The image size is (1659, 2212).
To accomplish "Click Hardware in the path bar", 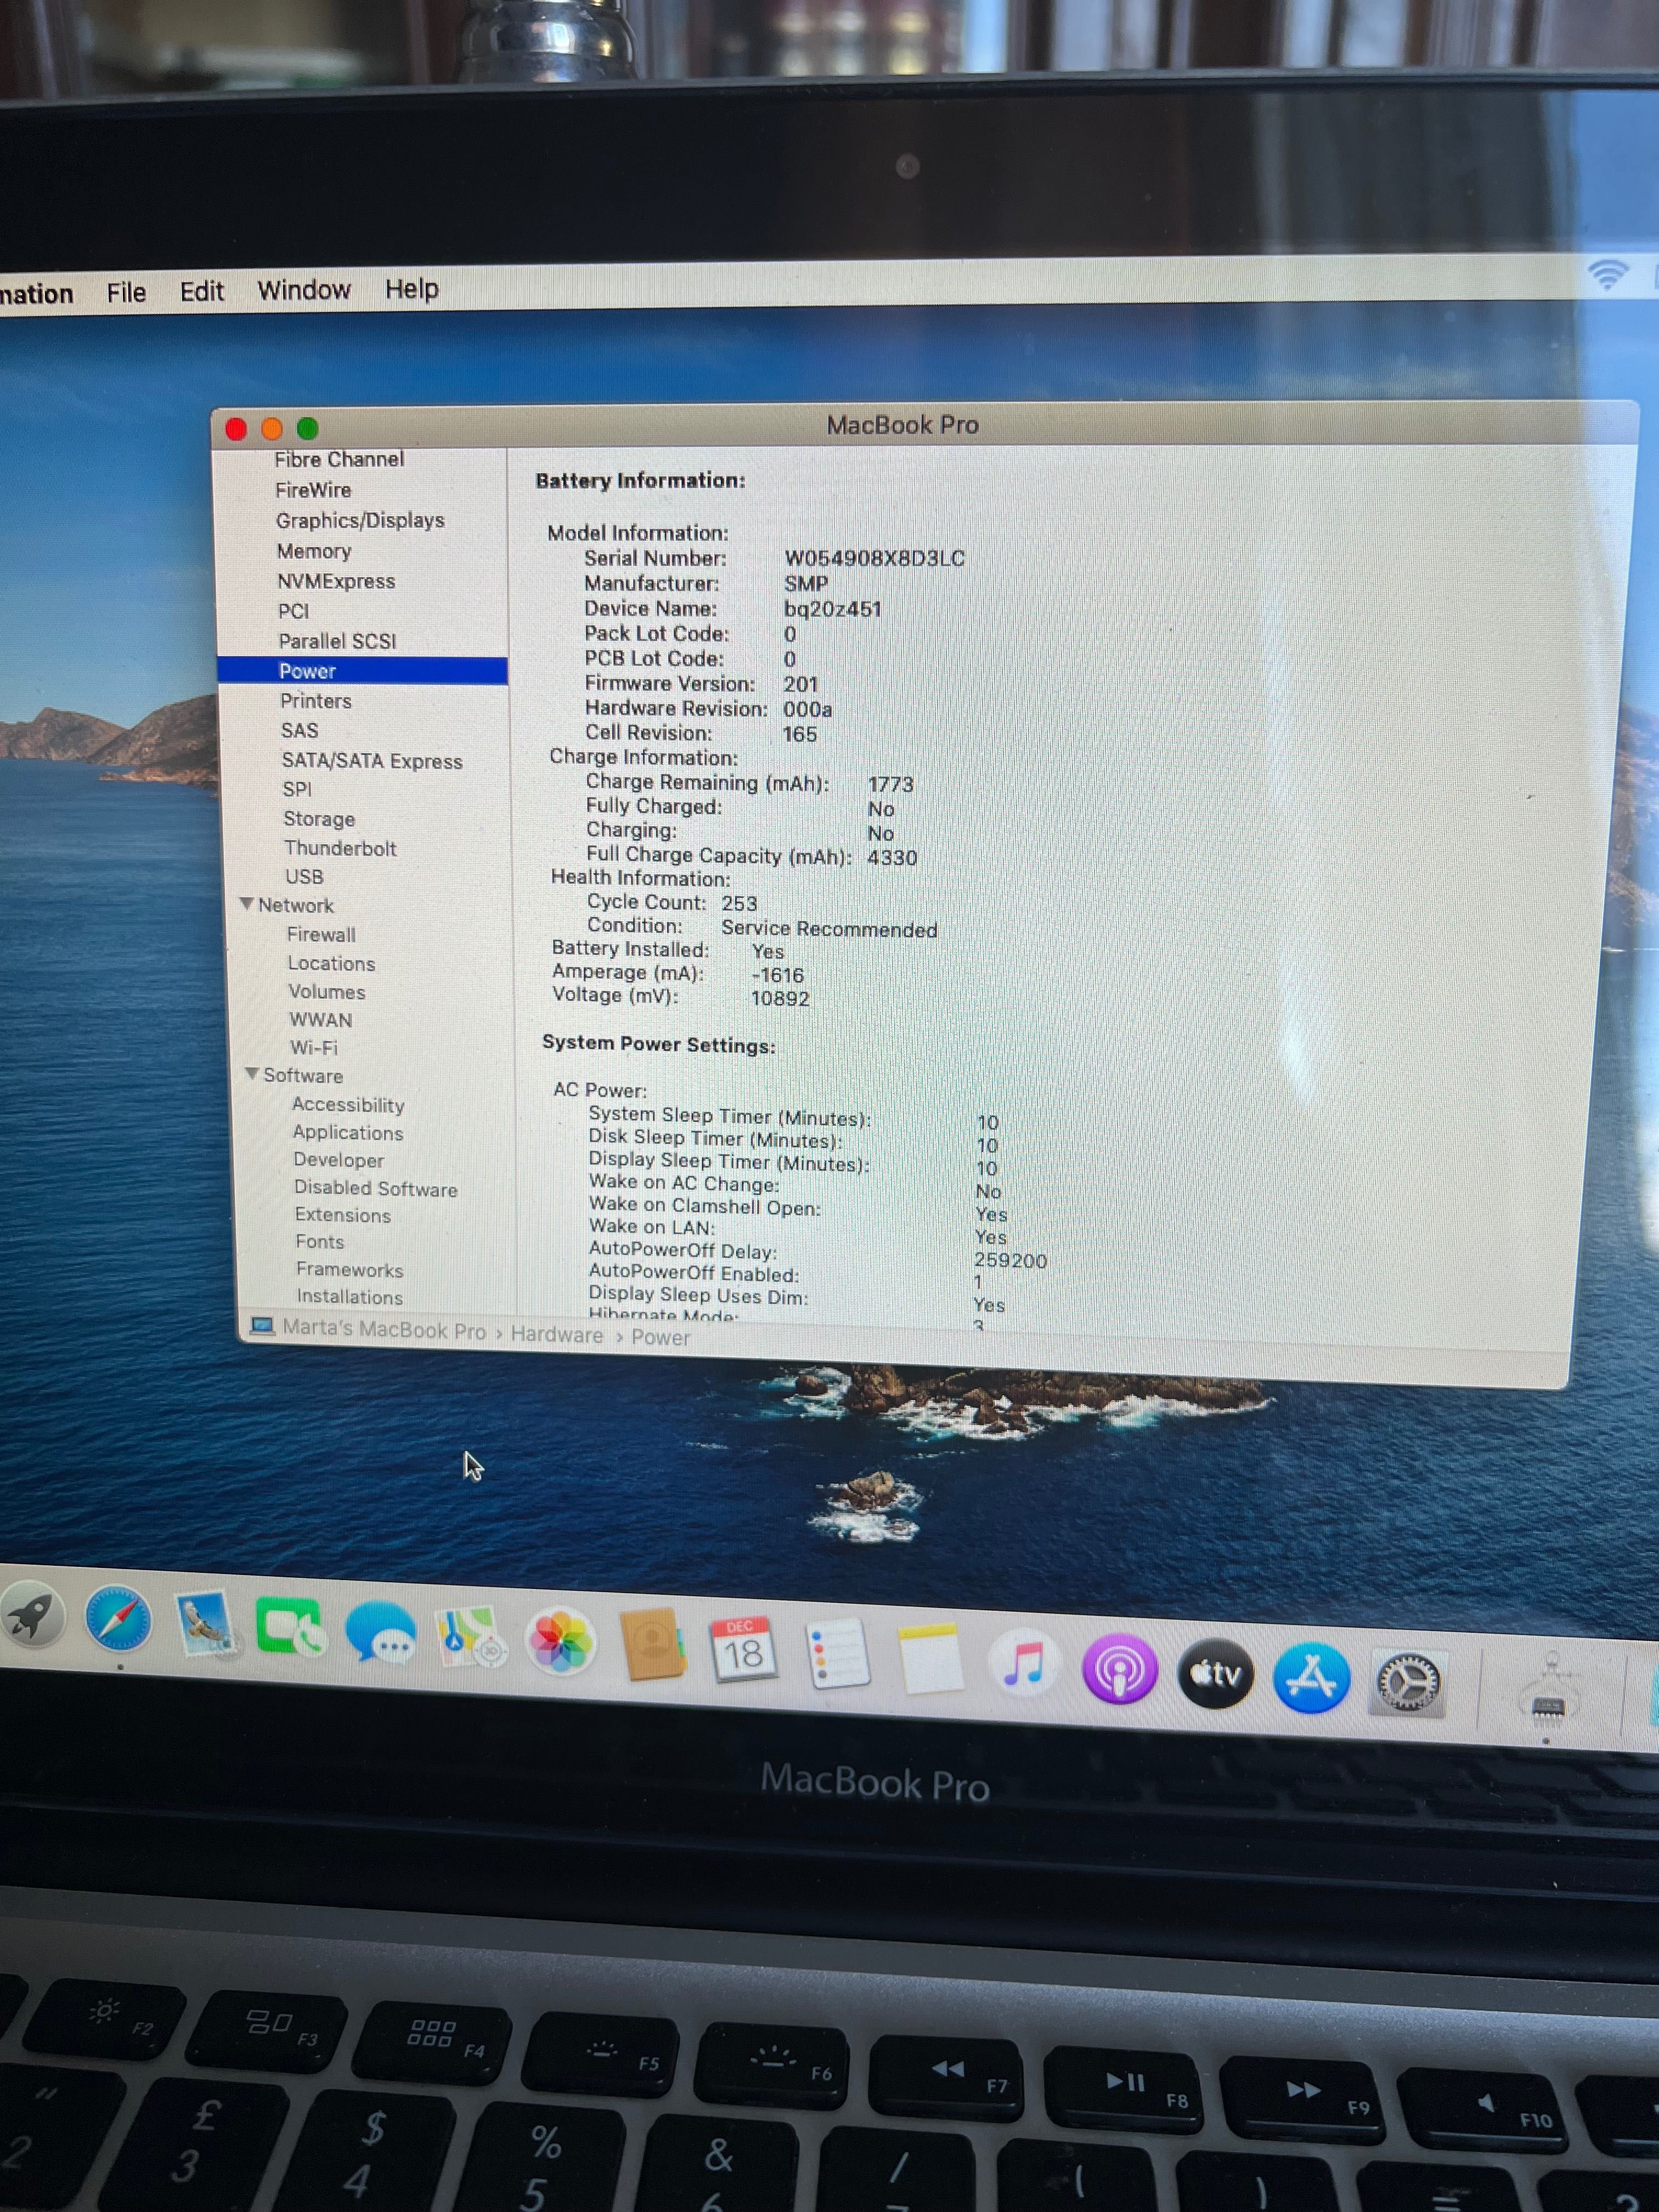I will 557,1335.
